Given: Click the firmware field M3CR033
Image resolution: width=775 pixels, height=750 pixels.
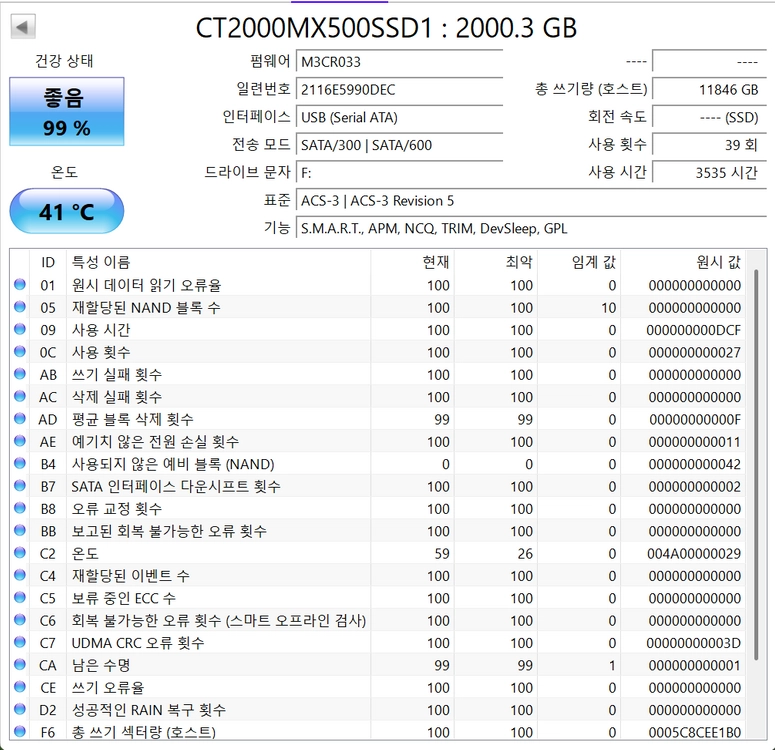Looking at the screenshot, I should point(399,62).
